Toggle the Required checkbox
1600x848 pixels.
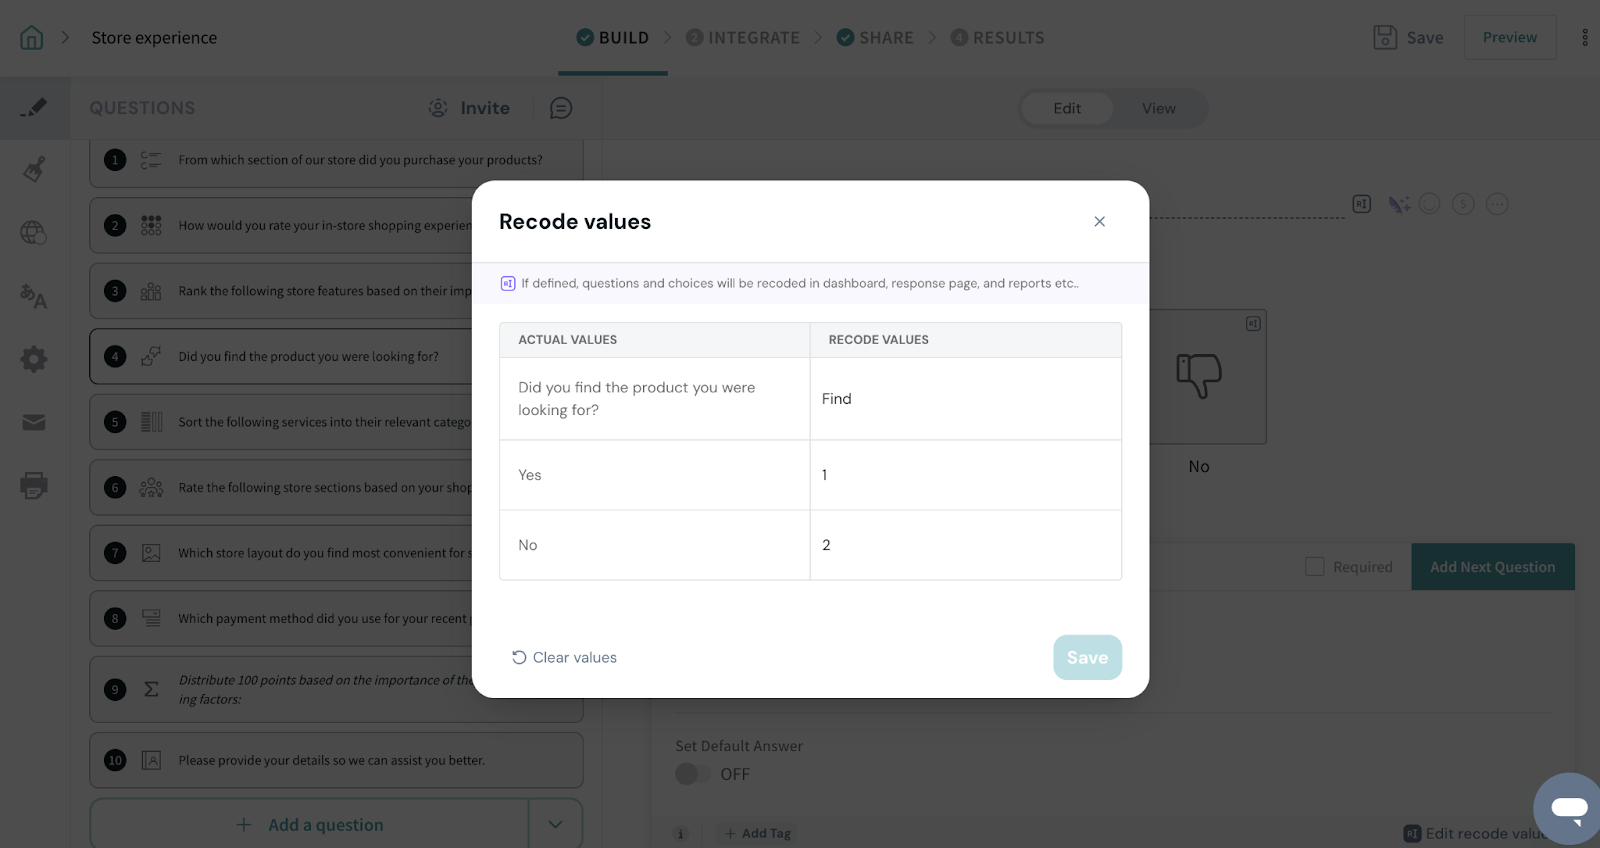(1315, 567)
